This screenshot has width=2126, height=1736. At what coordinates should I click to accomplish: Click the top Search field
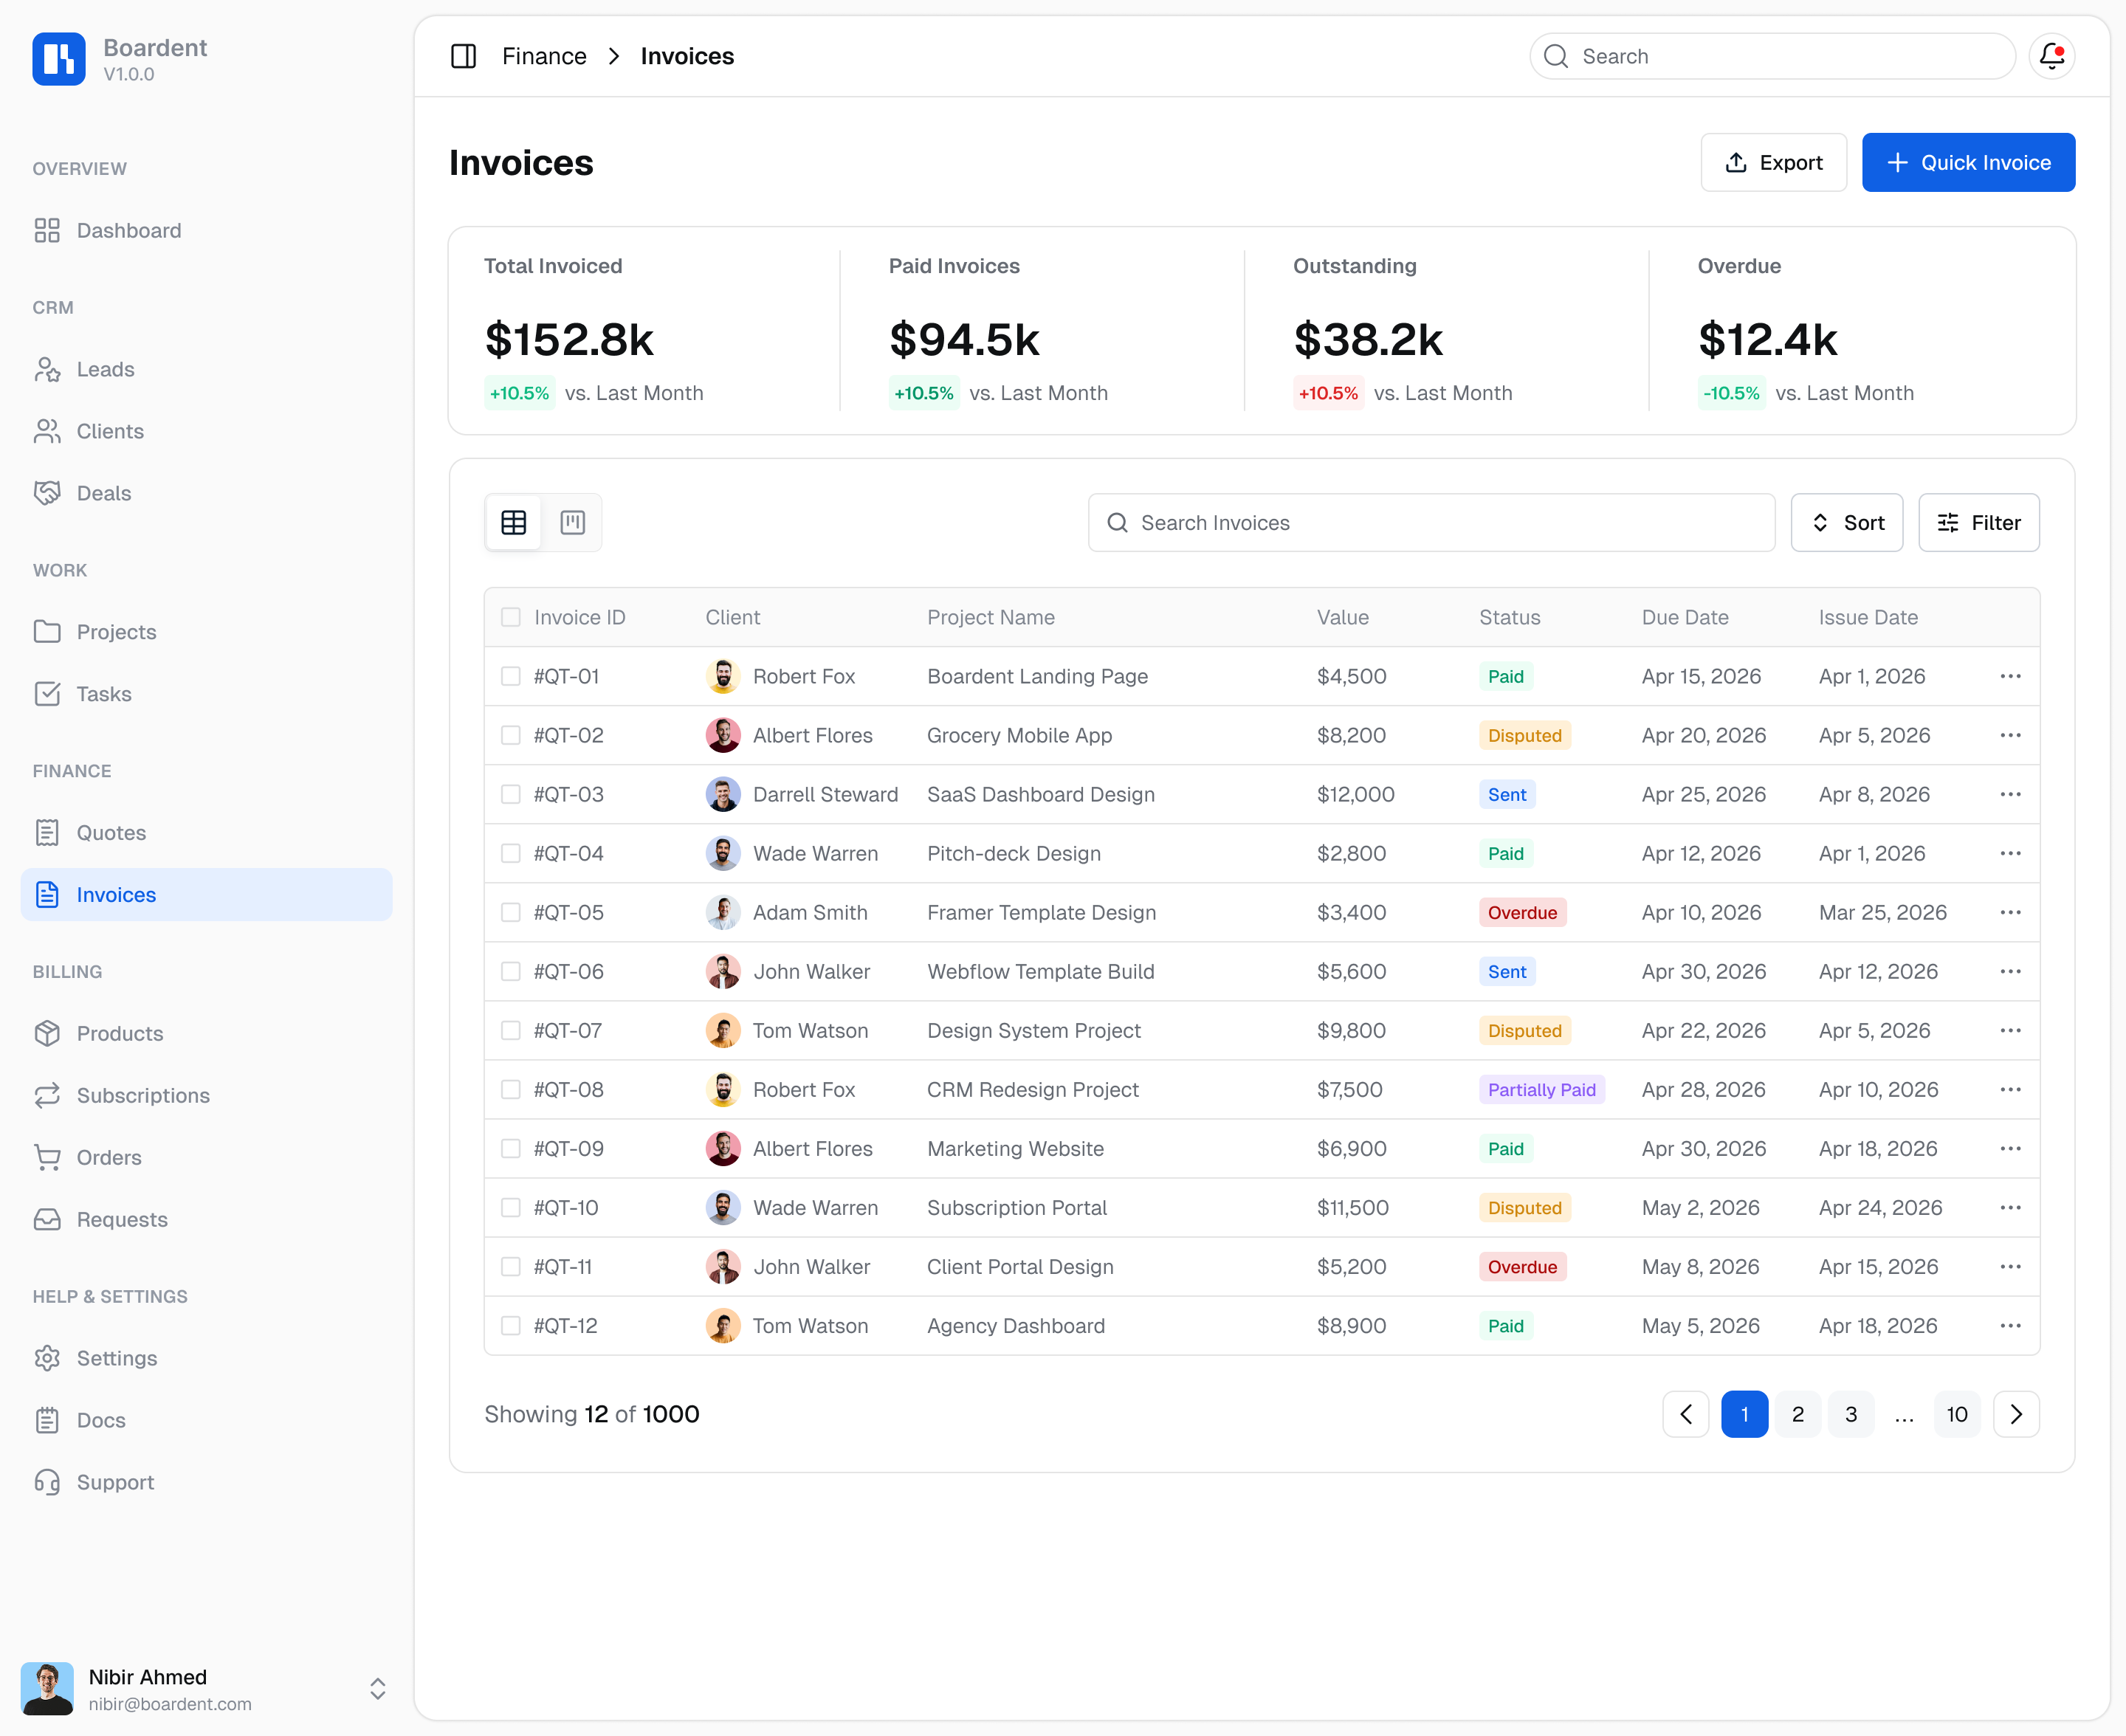[1772, 56]
